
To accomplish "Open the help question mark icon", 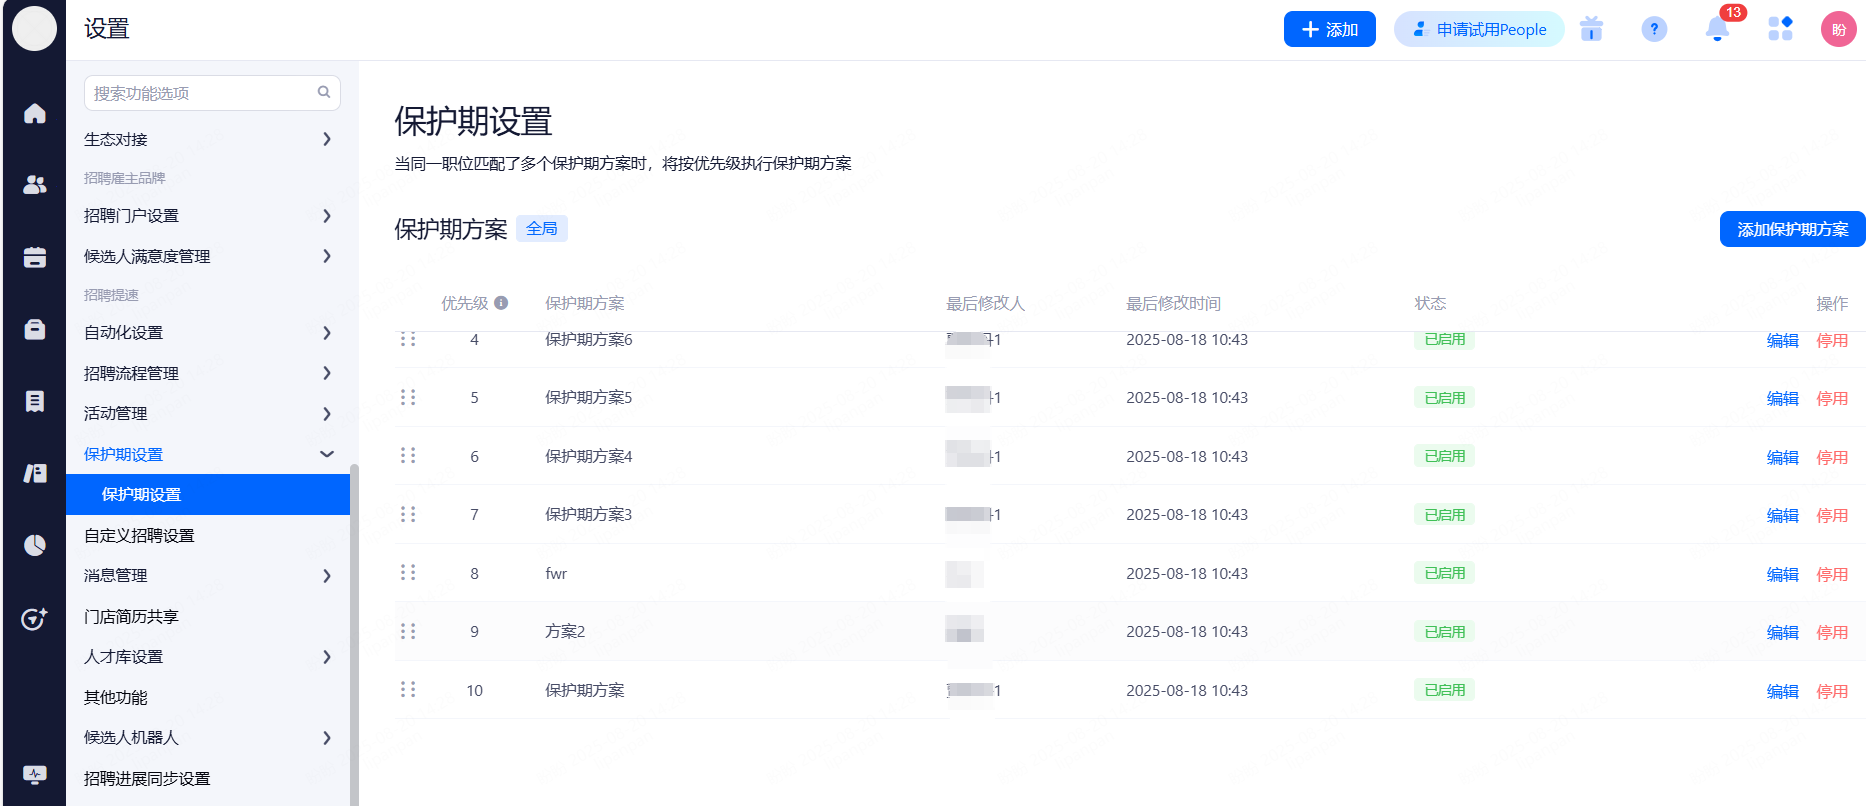I will (x=1654, y=29).
